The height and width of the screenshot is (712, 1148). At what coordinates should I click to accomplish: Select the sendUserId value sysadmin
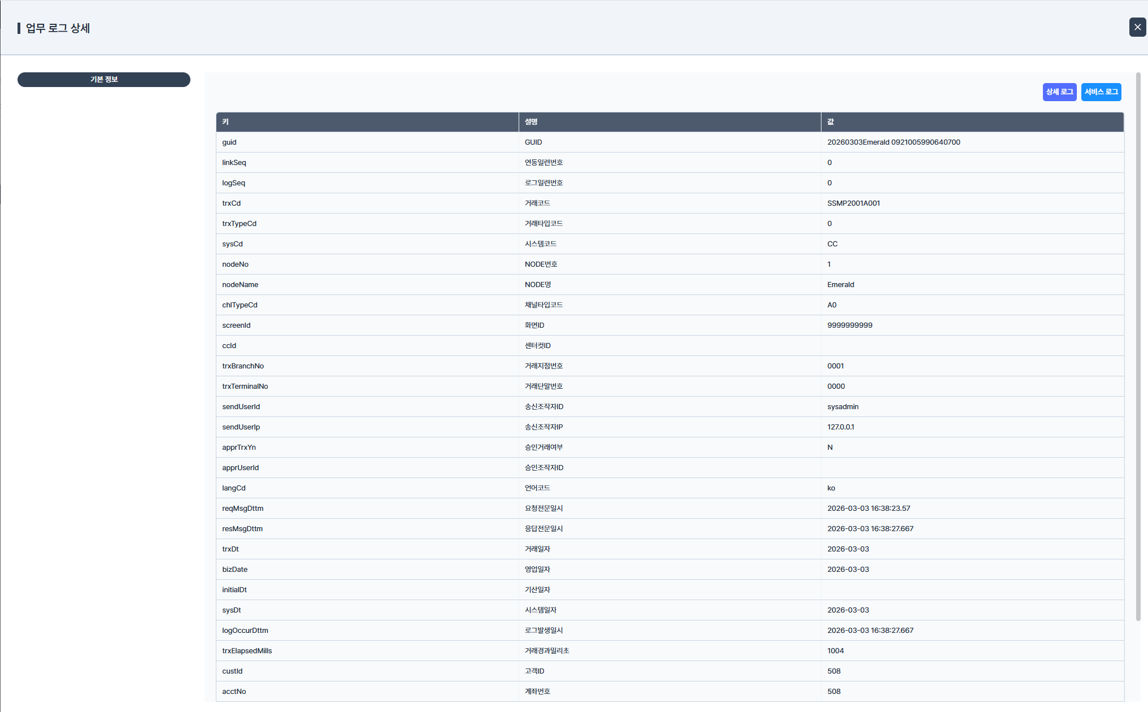[843, 407]
